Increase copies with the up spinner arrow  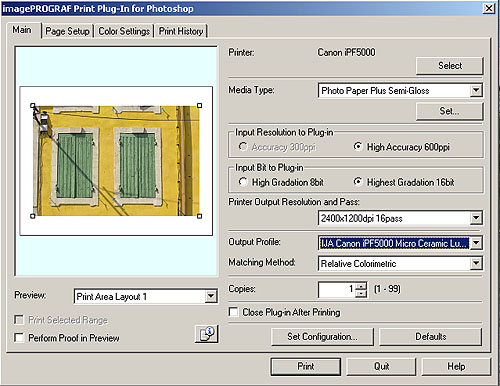click(x=361, y=286)
